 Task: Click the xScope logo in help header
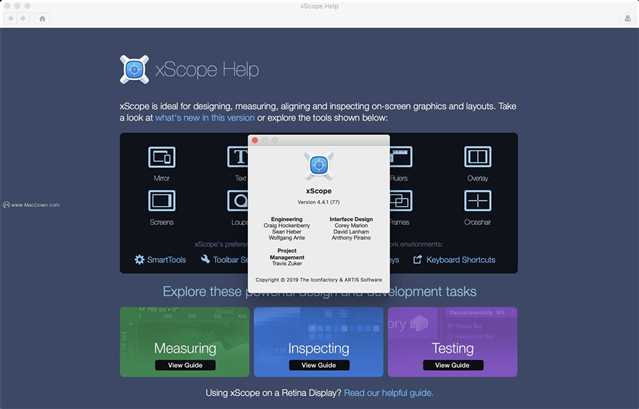click(x=134, y=70)
